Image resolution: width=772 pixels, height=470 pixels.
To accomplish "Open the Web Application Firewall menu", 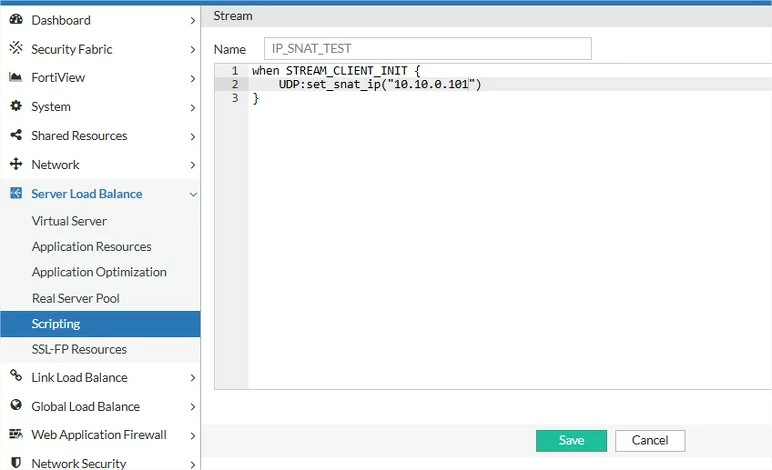I will [x=100, y=435].
